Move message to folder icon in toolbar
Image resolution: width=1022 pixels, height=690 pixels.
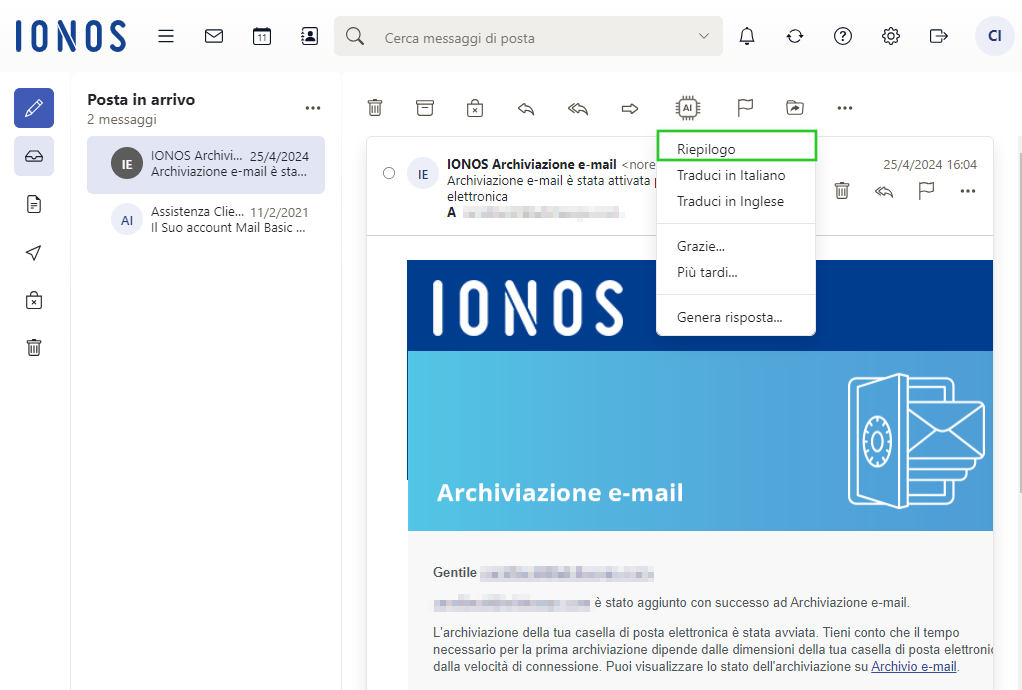pyautogui.click(x=795, y=108)
